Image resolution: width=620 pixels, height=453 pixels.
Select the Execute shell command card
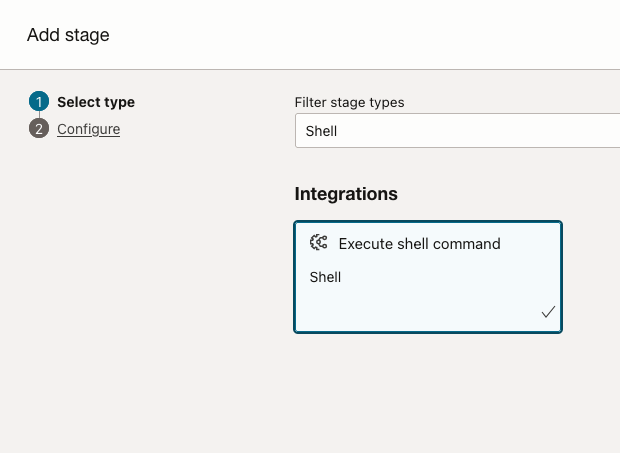point(427,276)
